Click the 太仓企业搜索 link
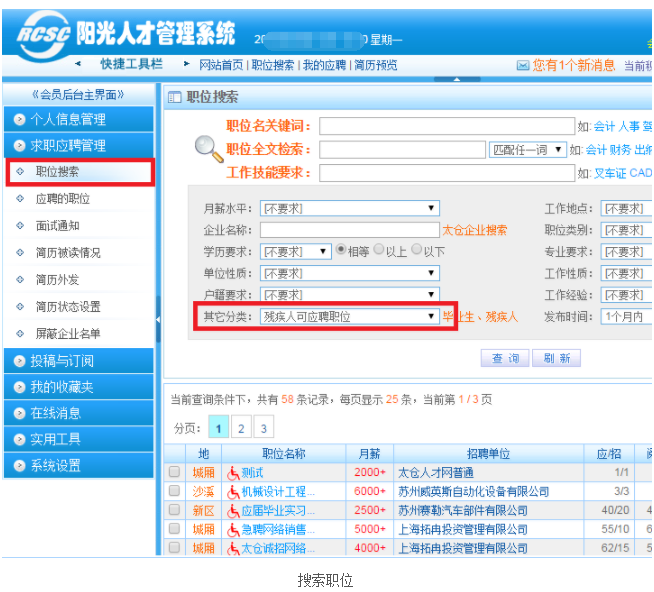Image resolution: width=654 pixels, height=592 pixels. click(474, 230)
